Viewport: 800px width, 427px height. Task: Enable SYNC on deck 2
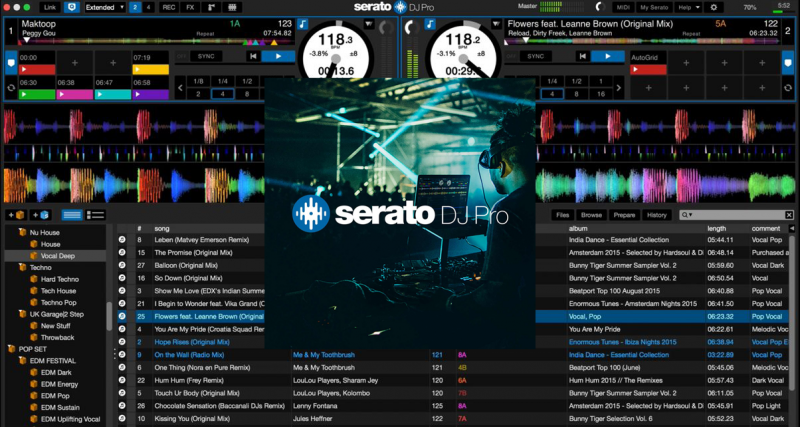tap(536, 56)
